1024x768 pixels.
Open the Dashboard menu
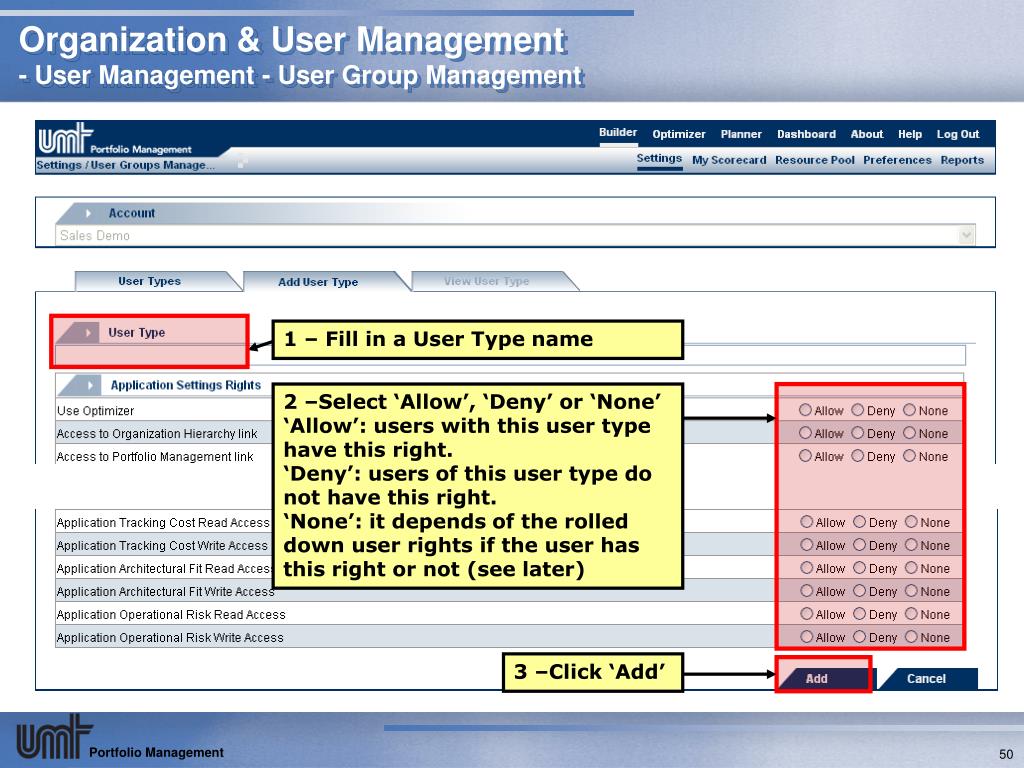coord(807,134)
